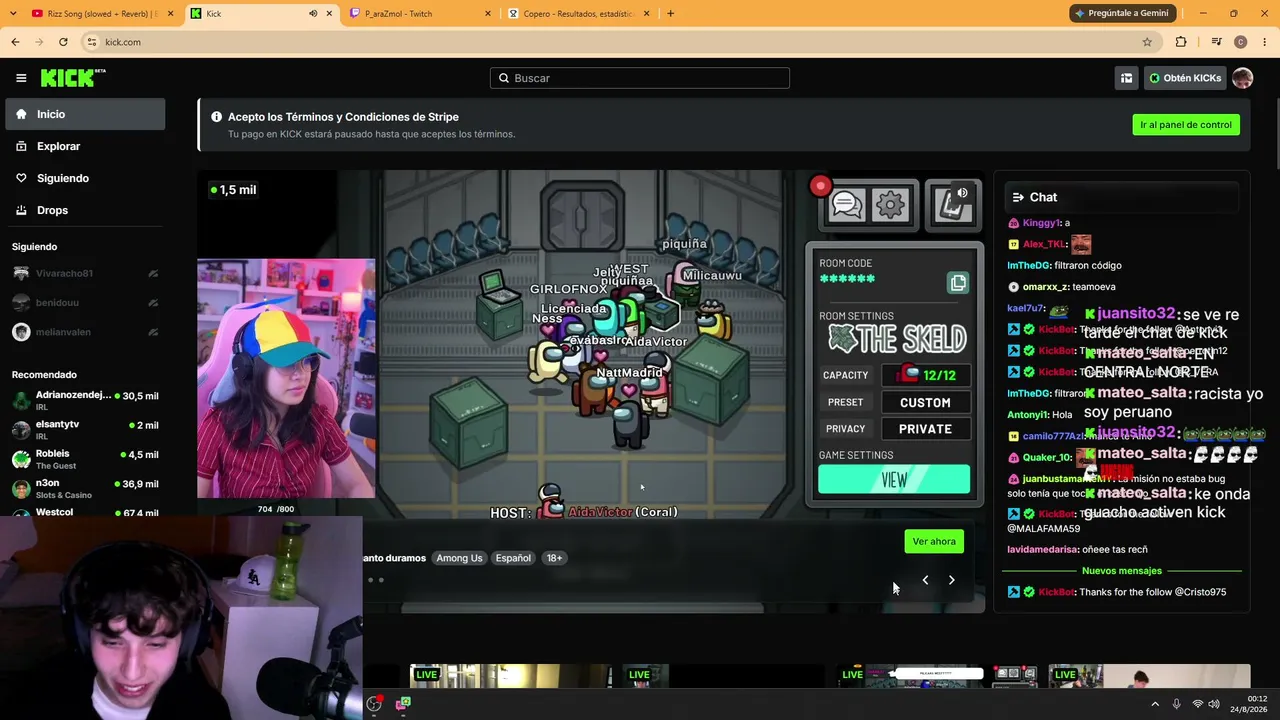The height and width of the screenshot is (720, 1280).
Task: Open Explorar in the sidebar
Action: pyautogui.click(x=85, y=146)
